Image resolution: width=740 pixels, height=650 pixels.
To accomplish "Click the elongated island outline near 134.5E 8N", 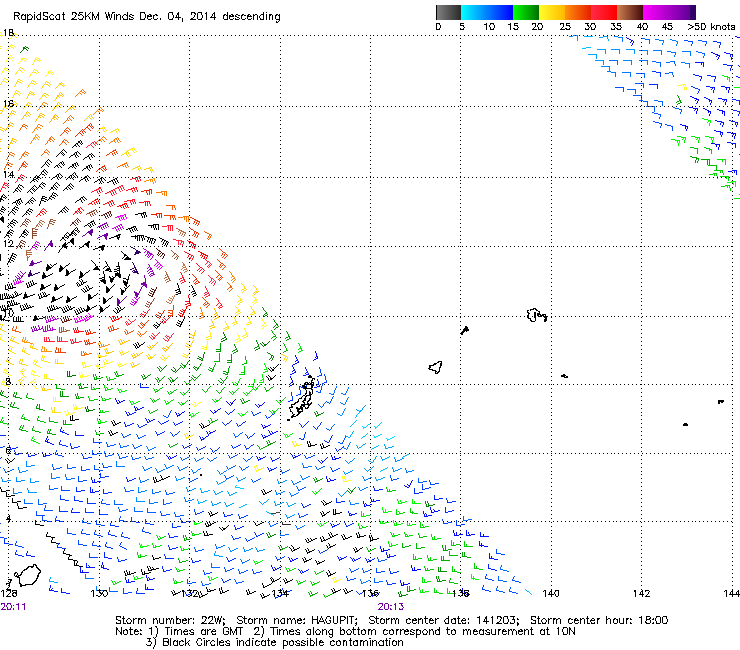I will pos(302,398).
